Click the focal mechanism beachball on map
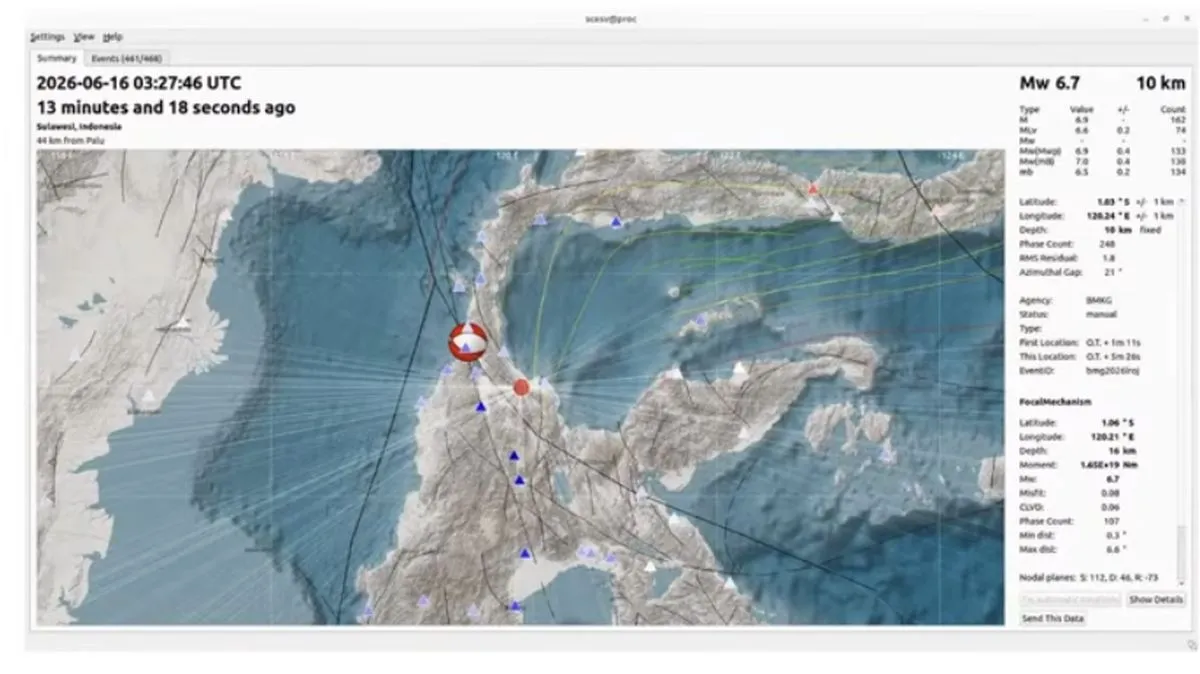 (468, 342)
